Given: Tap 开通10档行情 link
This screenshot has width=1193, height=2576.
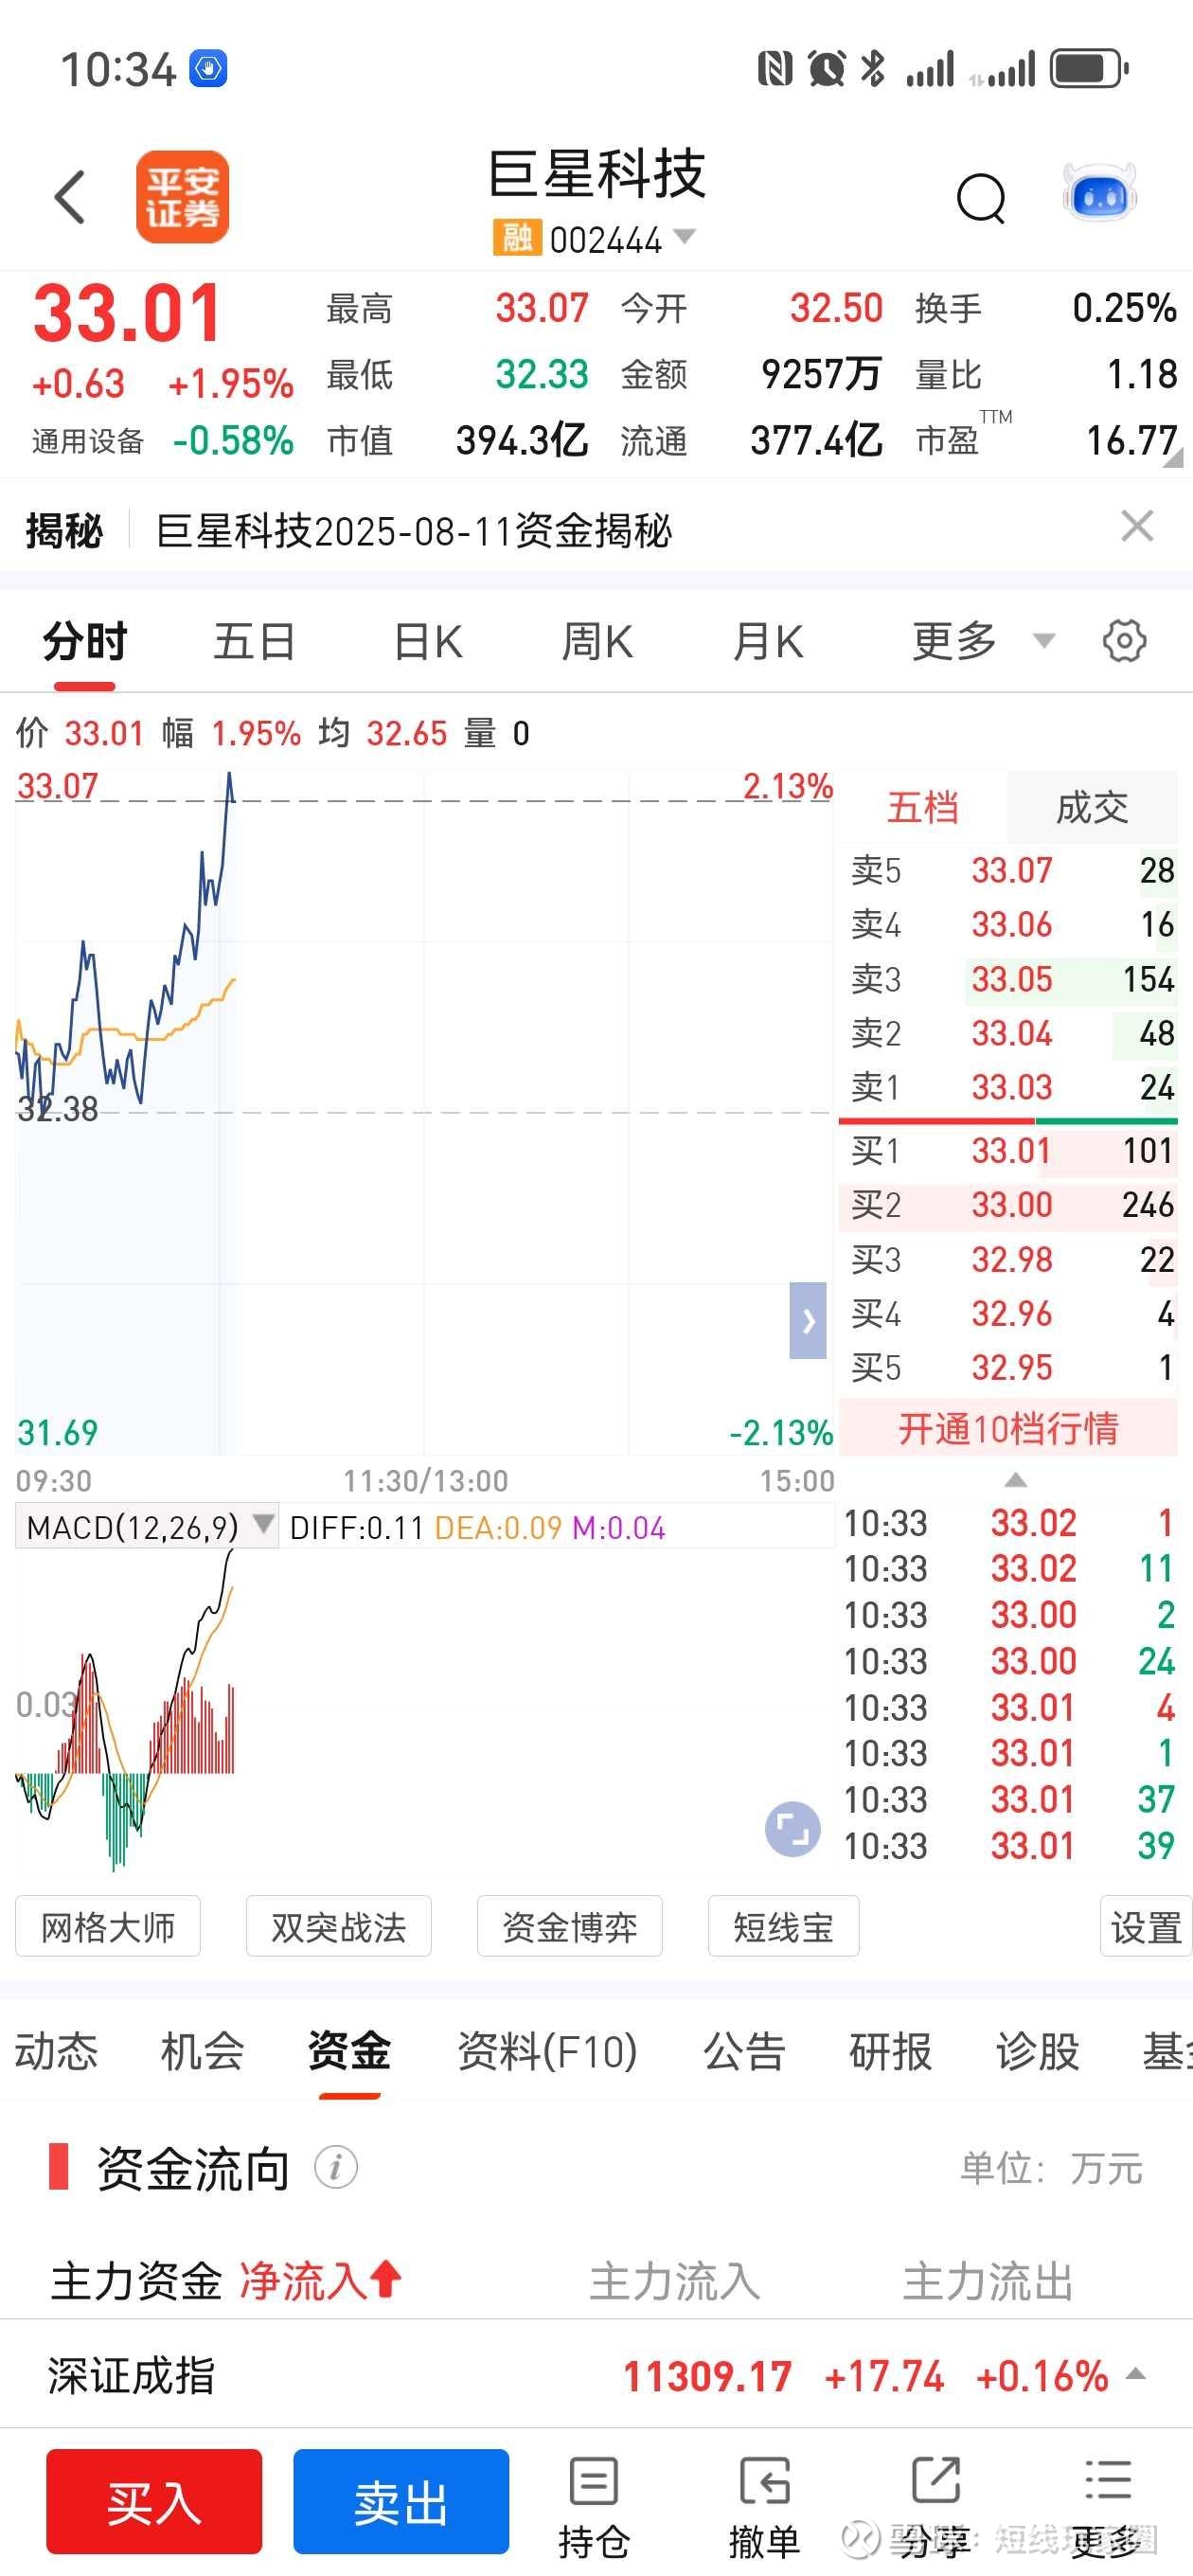Looking at the screenshot, I should (x=1008, y=1428).
